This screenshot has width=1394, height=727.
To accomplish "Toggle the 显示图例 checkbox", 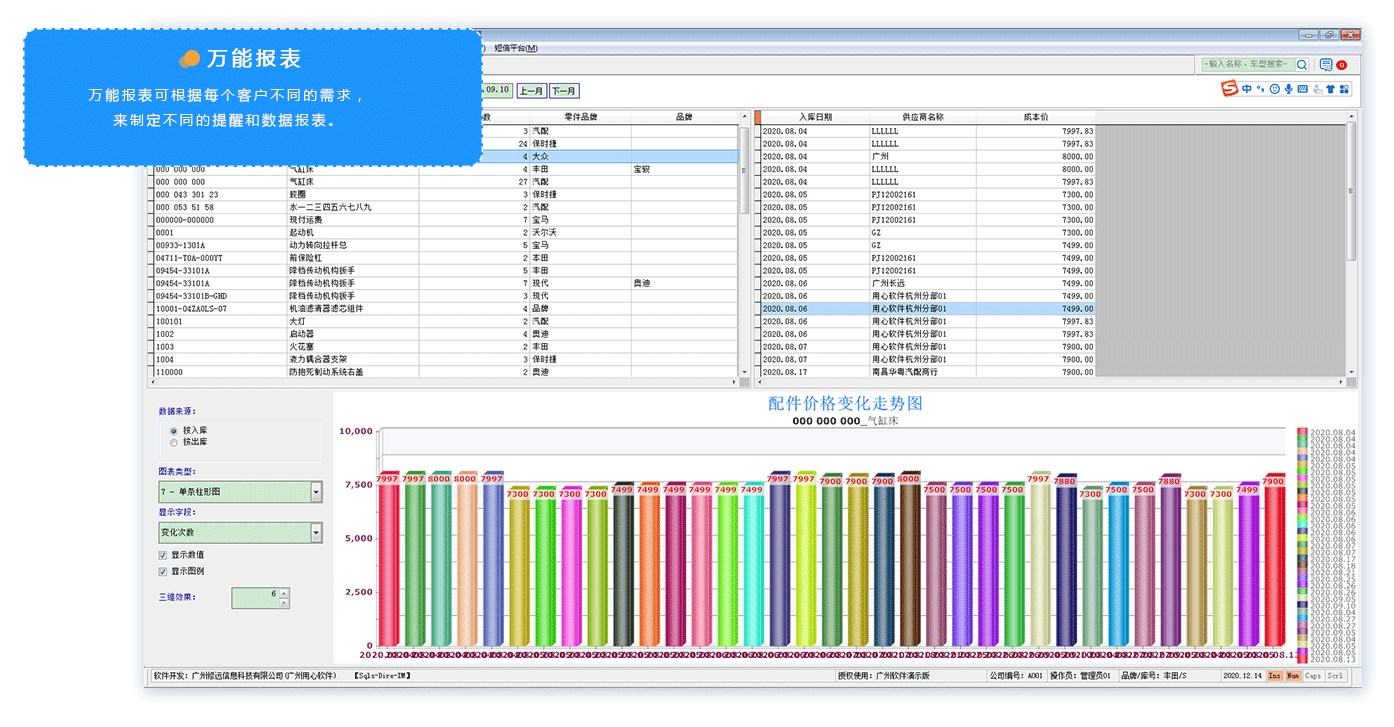I will (163, 572).
